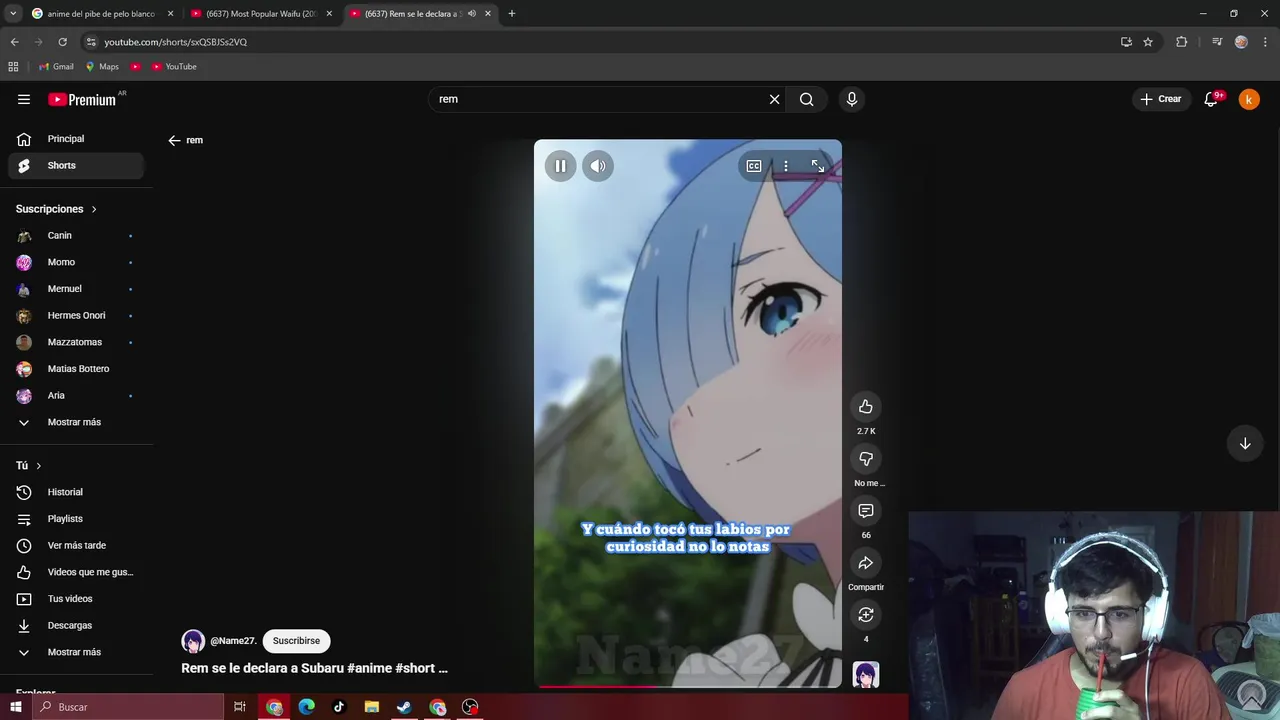Expand Mostrar más under subscriptions
Screen dimensions: 1280x720
pos(76,422)
